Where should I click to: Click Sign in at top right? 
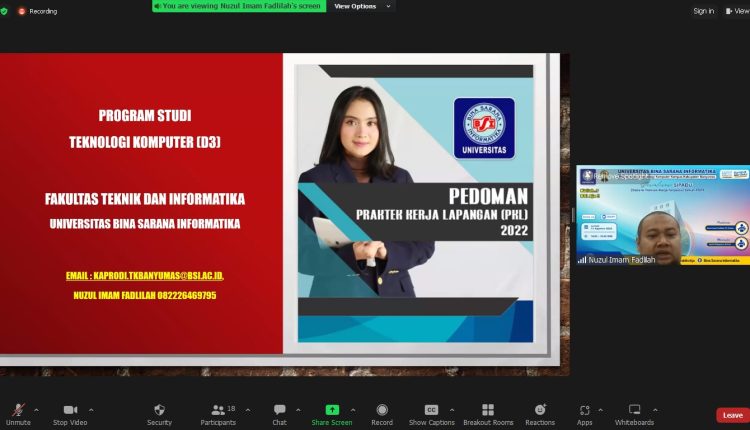[704, 11]
